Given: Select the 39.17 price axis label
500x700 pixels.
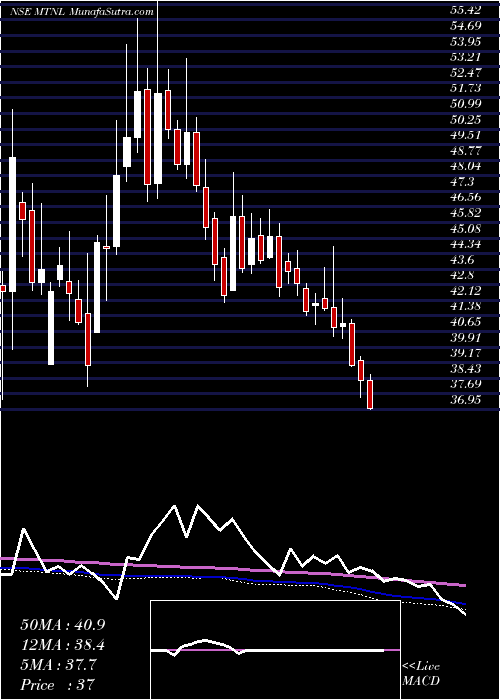Looking at the screenshot, I should (465, 354).
